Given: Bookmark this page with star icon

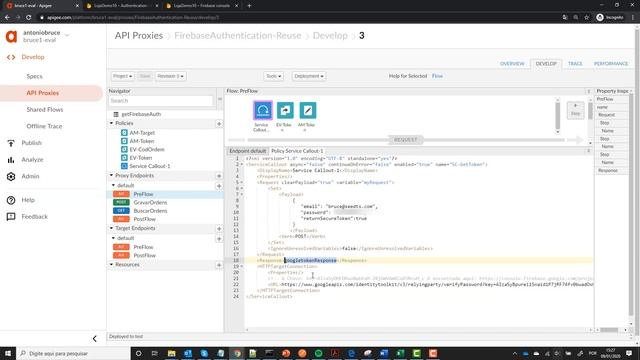Looking at the screenshot, I should tap(587, 17).
